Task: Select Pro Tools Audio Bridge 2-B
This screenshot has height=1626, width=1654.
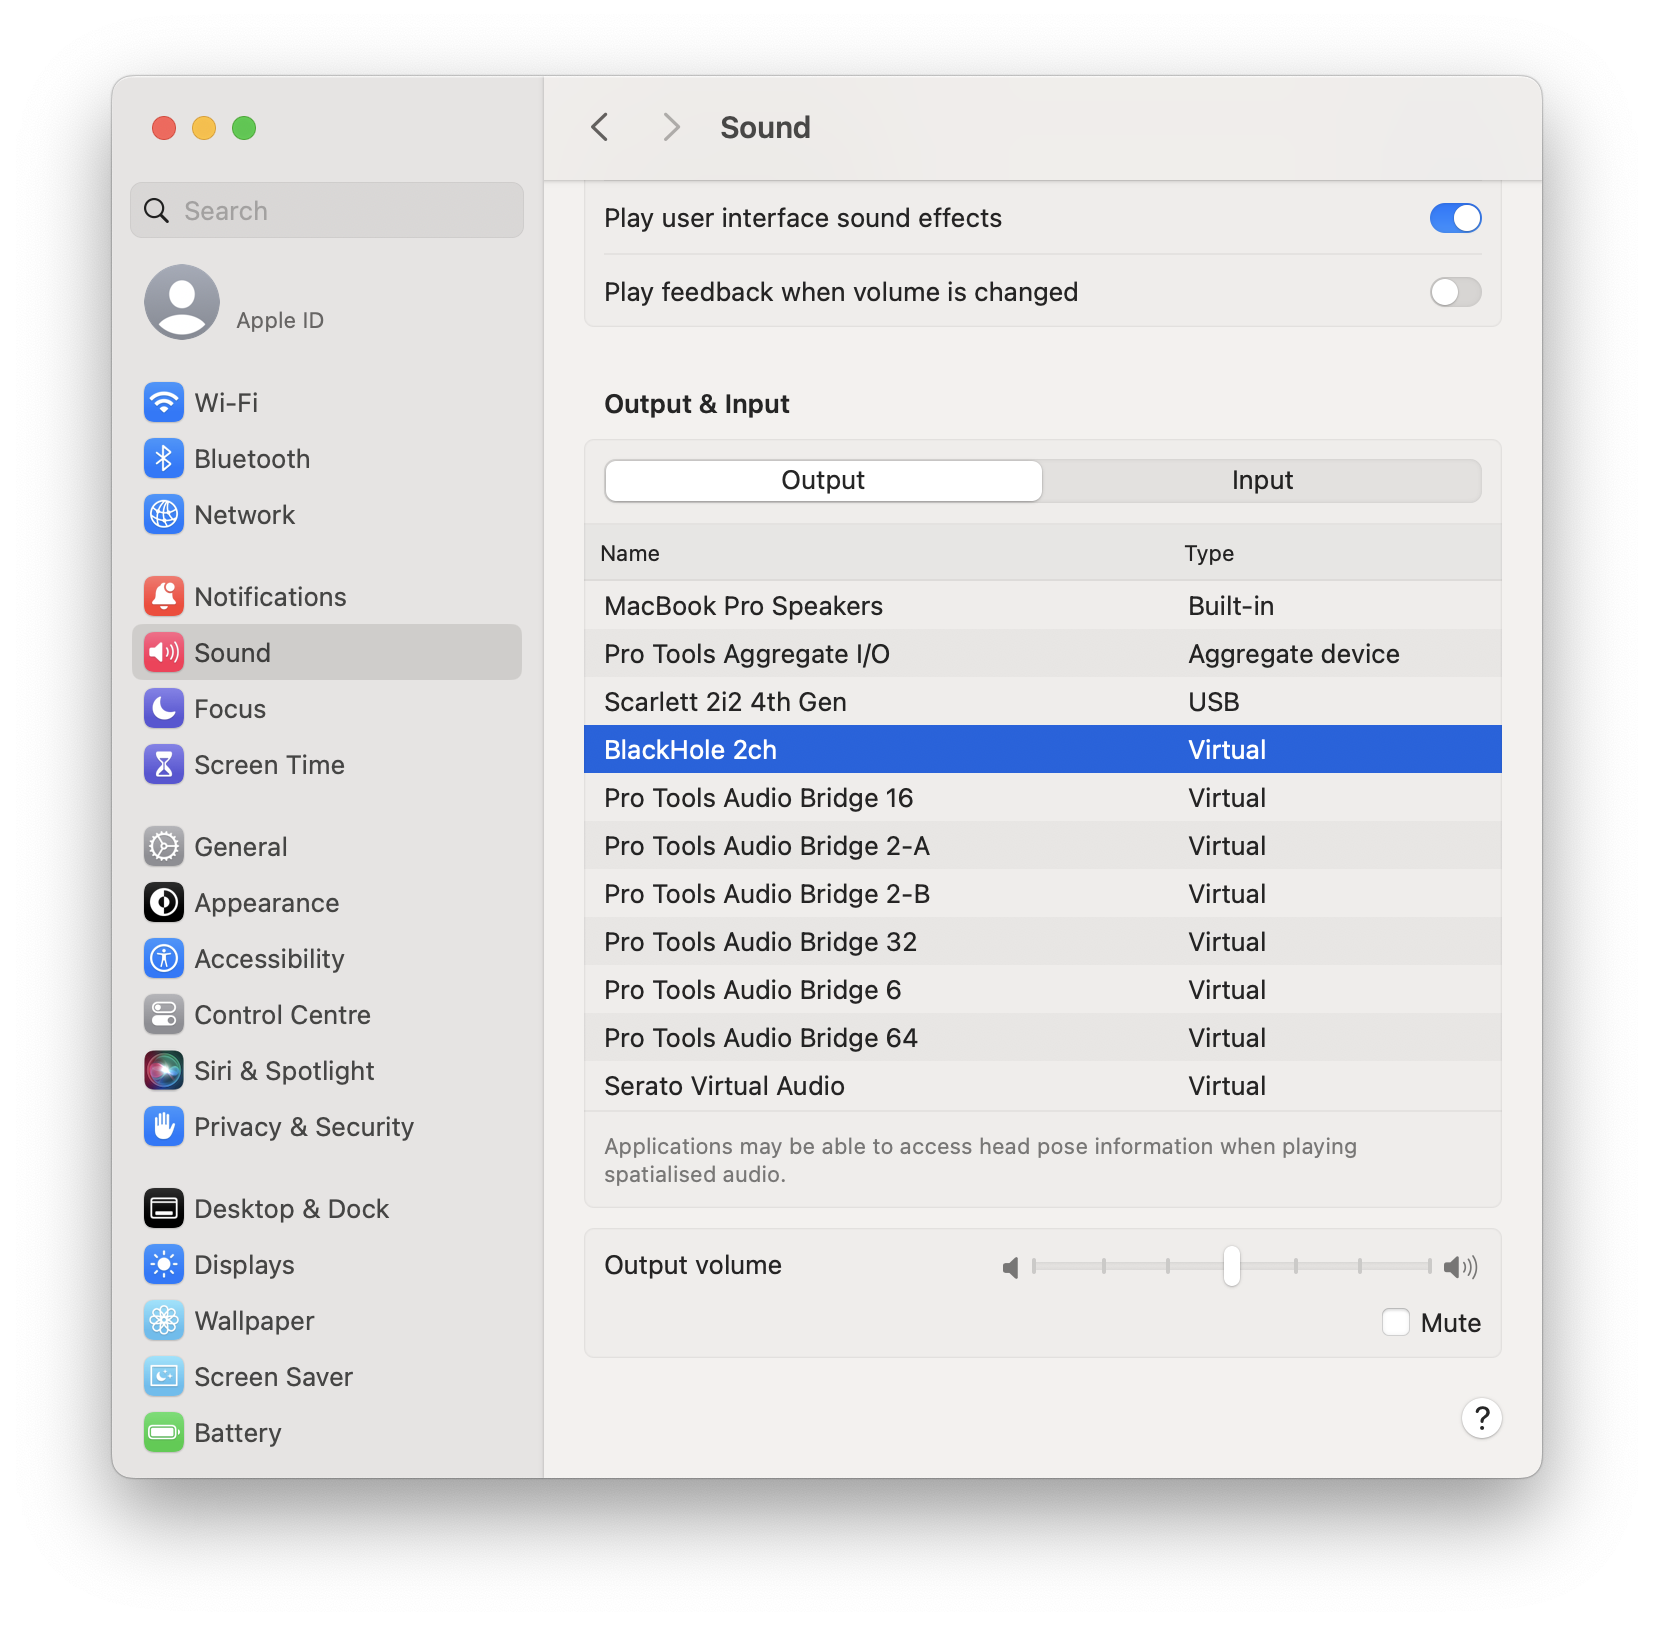Action: pos(1043,894)
